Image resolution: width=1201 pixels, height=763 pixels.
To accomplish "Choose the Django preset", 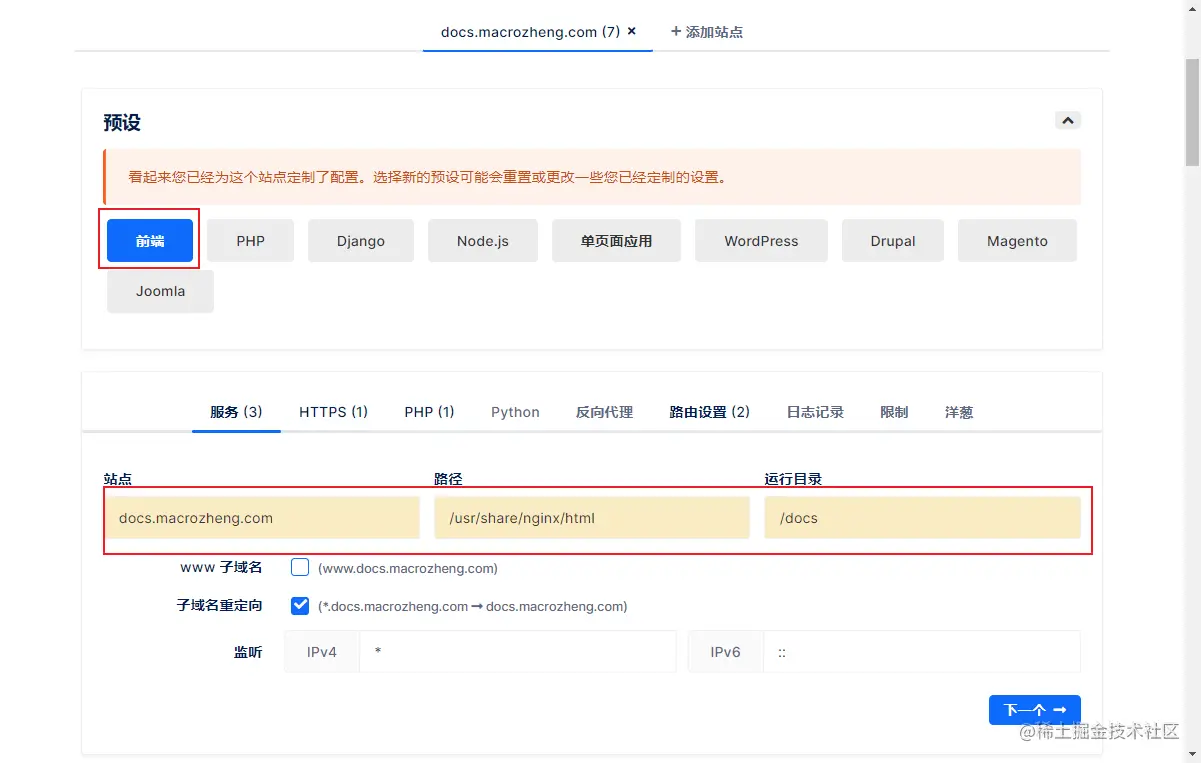I will point(361,241).
